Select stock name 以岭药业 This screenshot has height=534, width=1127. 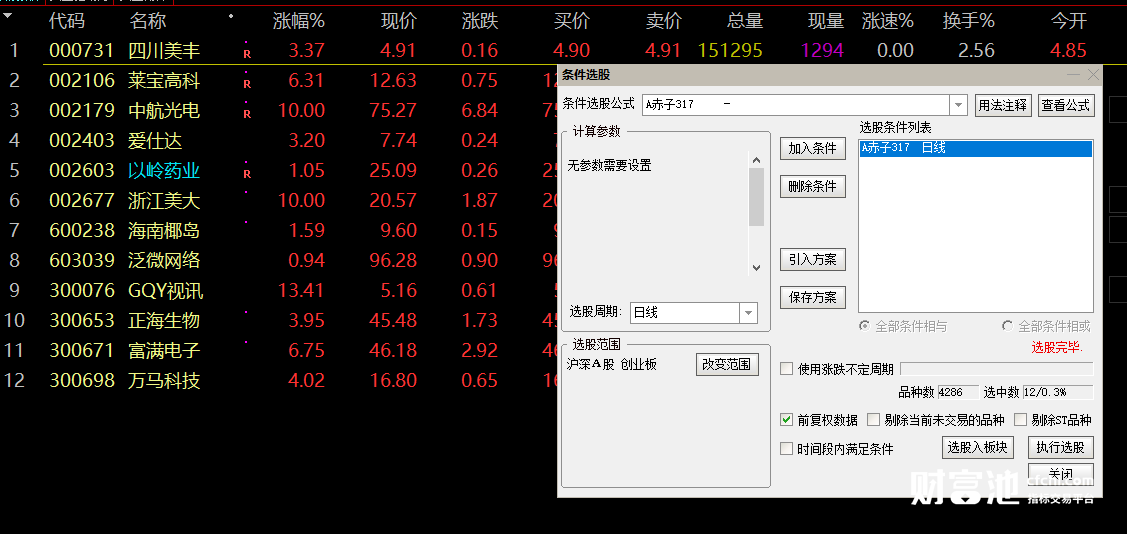pyautogui.click(x=164, y=170)
